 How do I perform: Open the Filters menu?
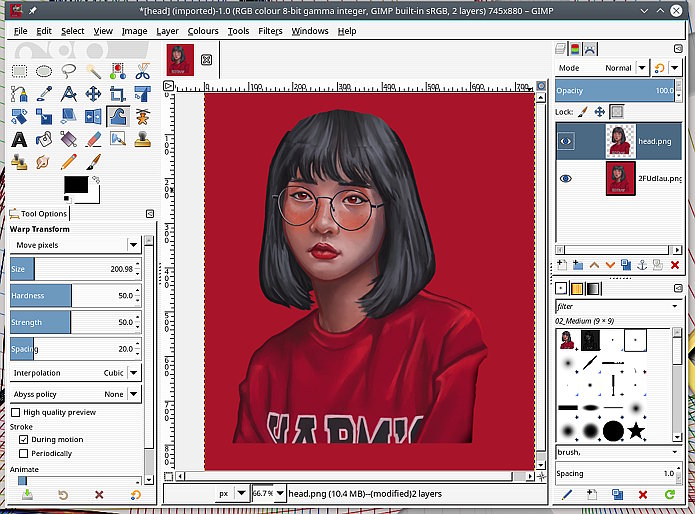pyautogui.click(x=270, y=31)
